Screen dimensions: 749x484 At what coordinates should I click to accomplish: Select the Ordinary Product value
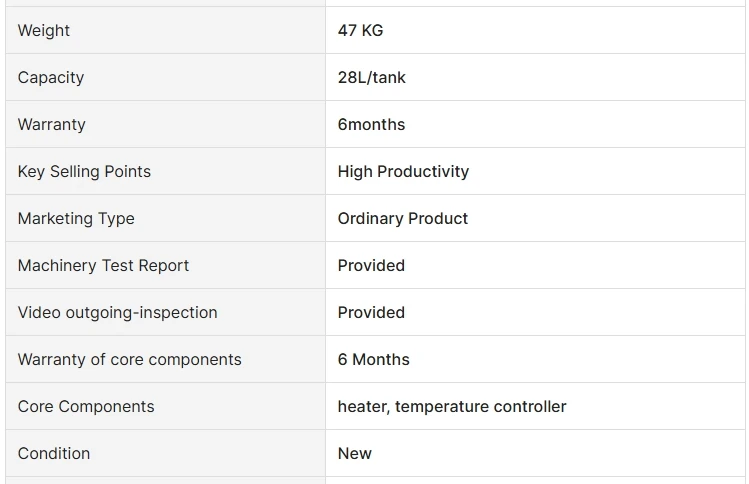pyautogui.click(x=402, y=218)
